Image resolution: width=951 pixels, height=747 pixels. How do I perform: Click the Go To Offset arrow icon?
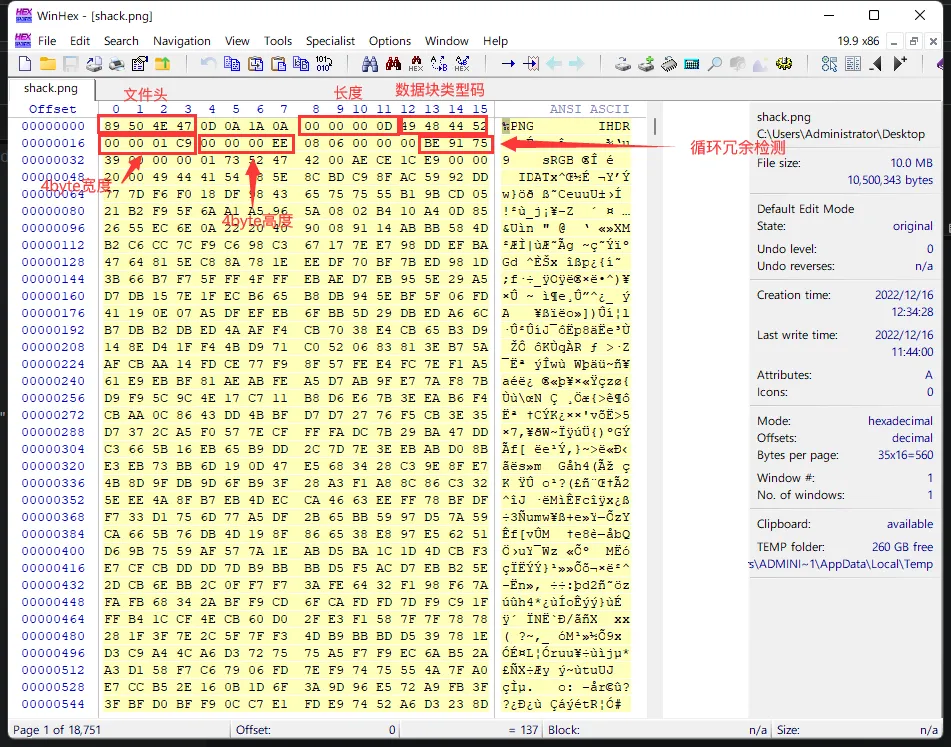point(508,64)
